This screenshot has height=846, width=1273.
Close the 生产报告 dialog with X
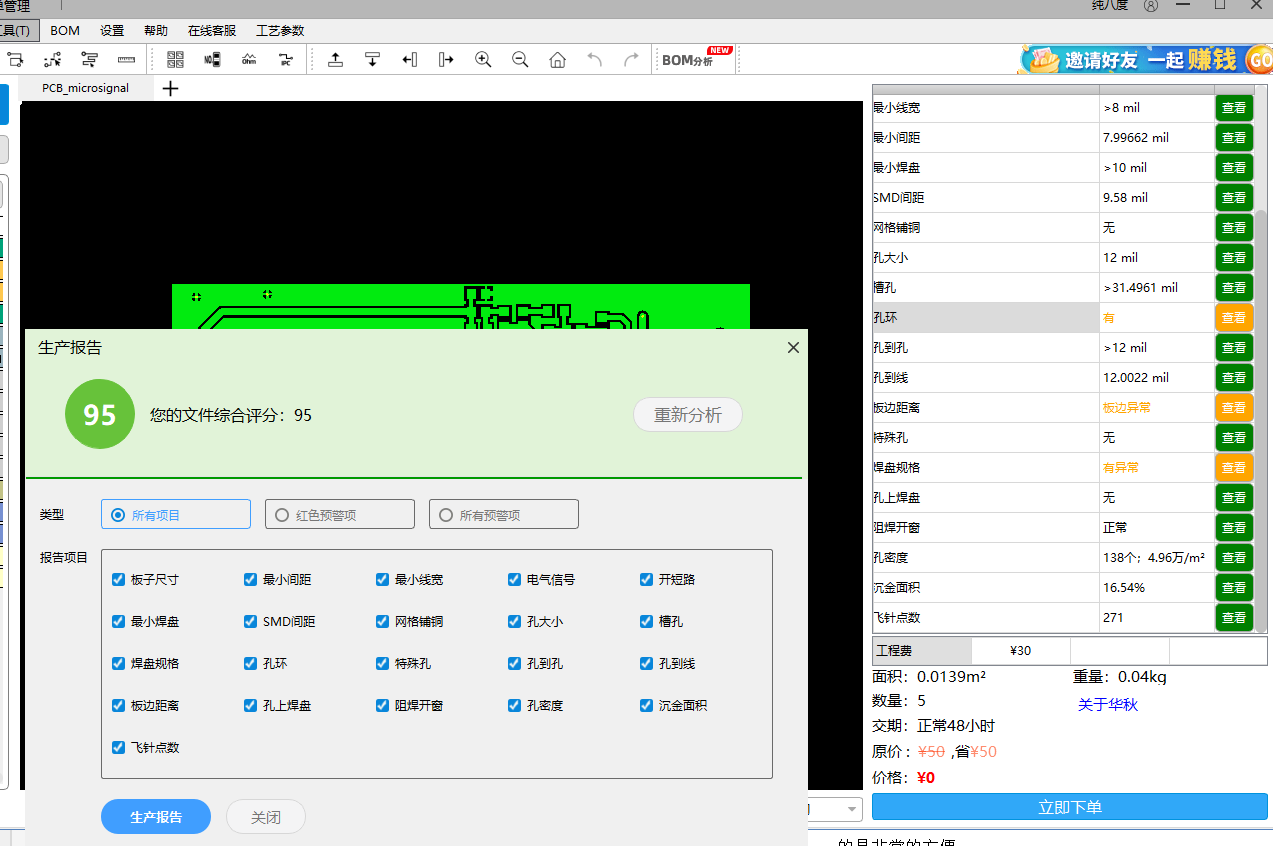coord(793,348)
